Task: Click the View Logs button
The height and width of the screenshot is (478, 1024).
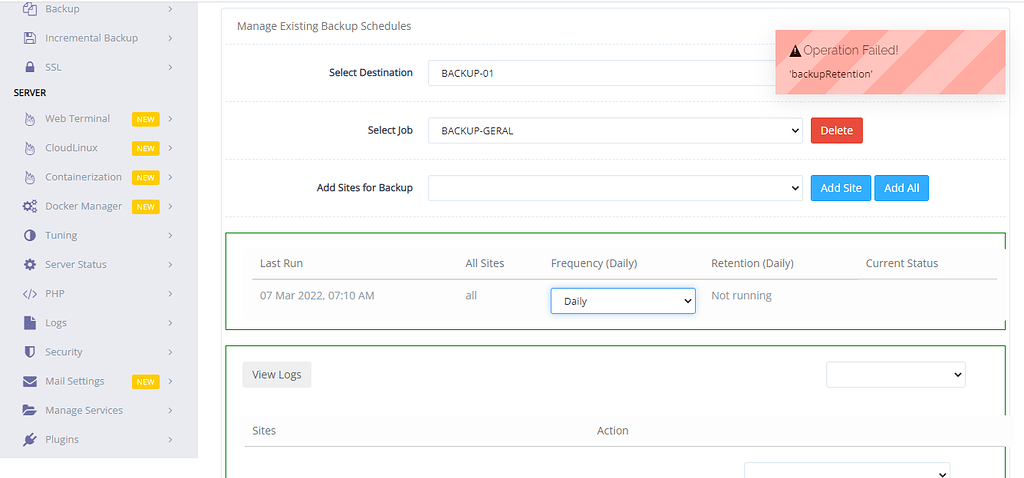Action: tap(277, 375)
